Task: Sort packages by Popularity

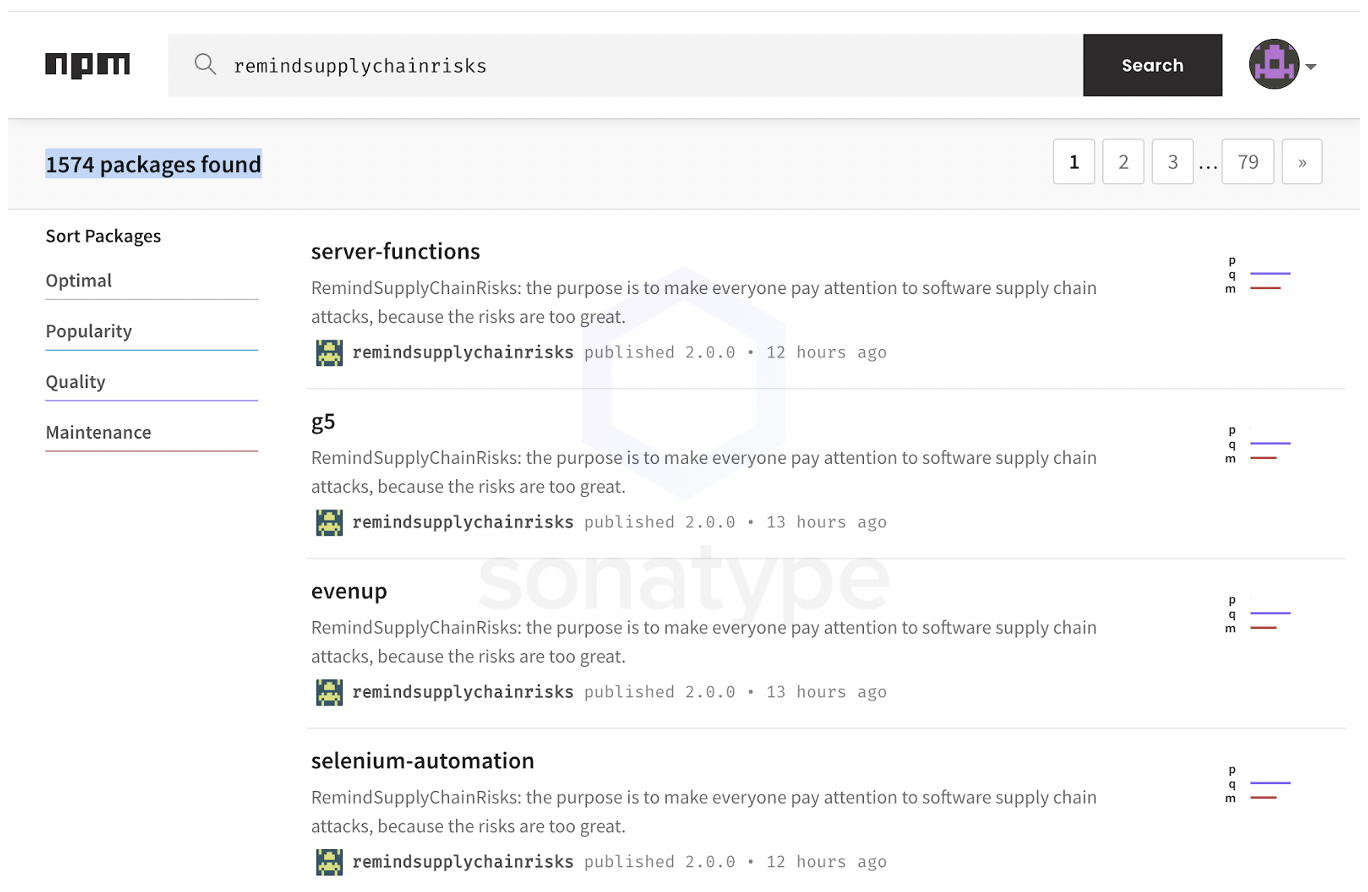Action: coord(89,331)
